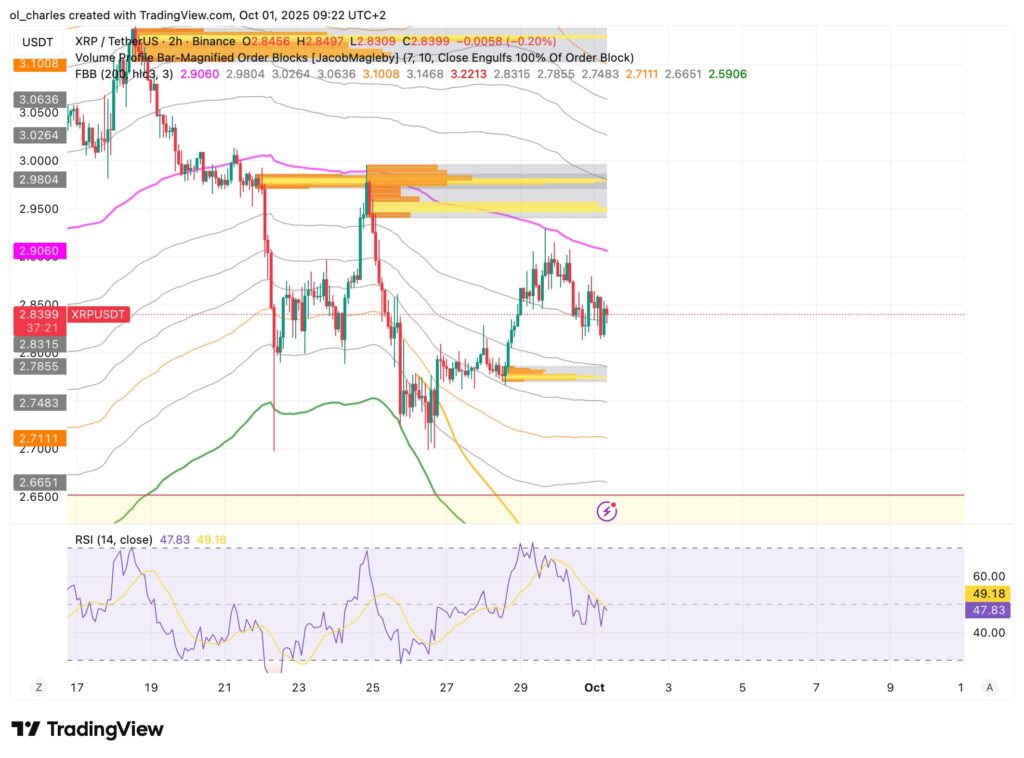The height and width of the screenshot is (758, 1024).
Task: Click the Z timezone button on the time axis
Action: 37,688
